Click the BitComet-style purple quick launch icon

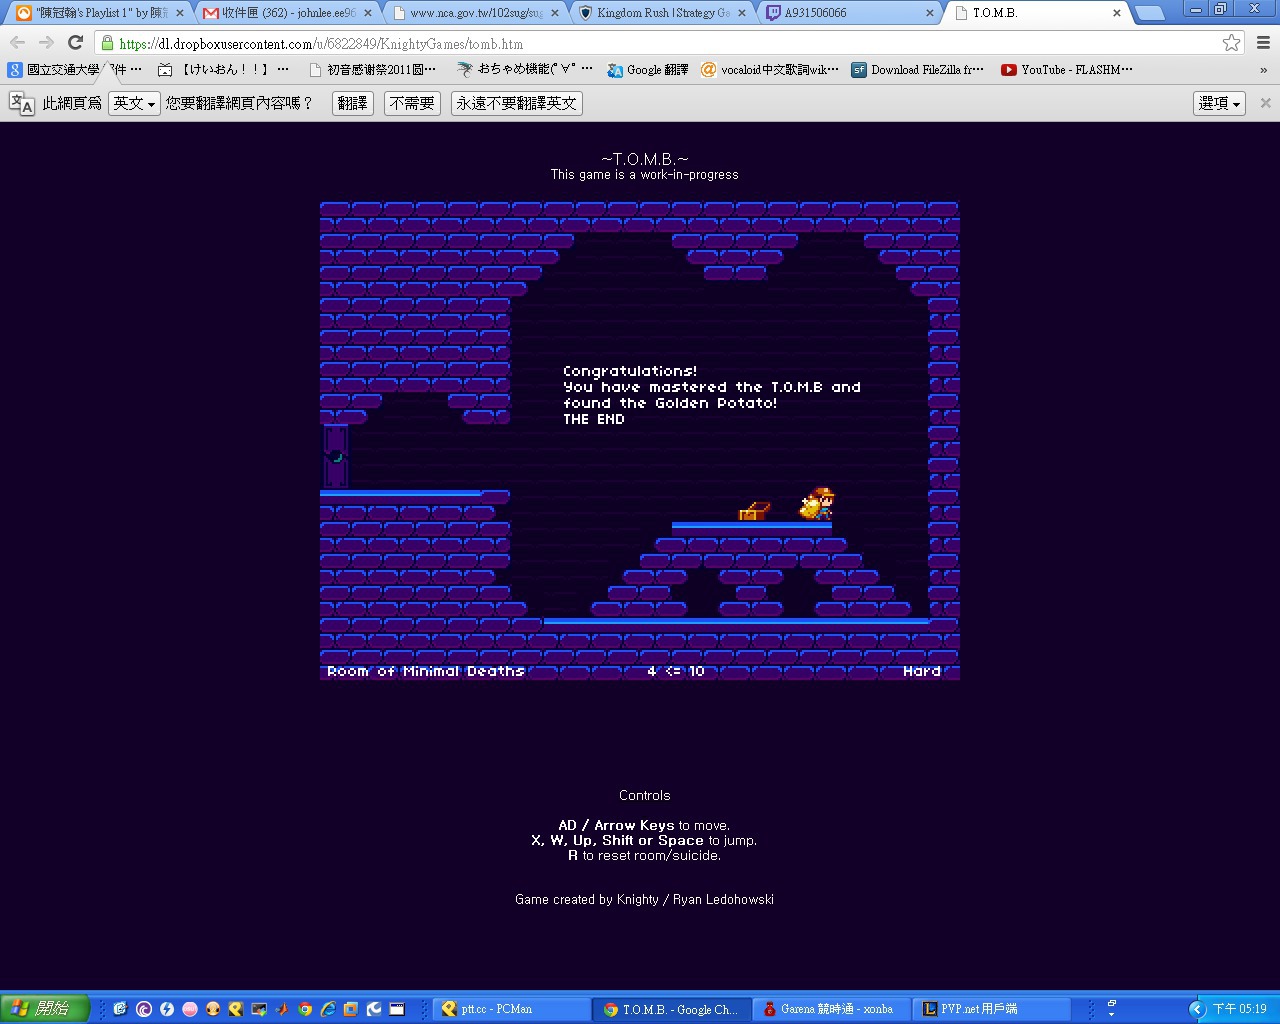pyautogui.click(x=144, y=1009)
